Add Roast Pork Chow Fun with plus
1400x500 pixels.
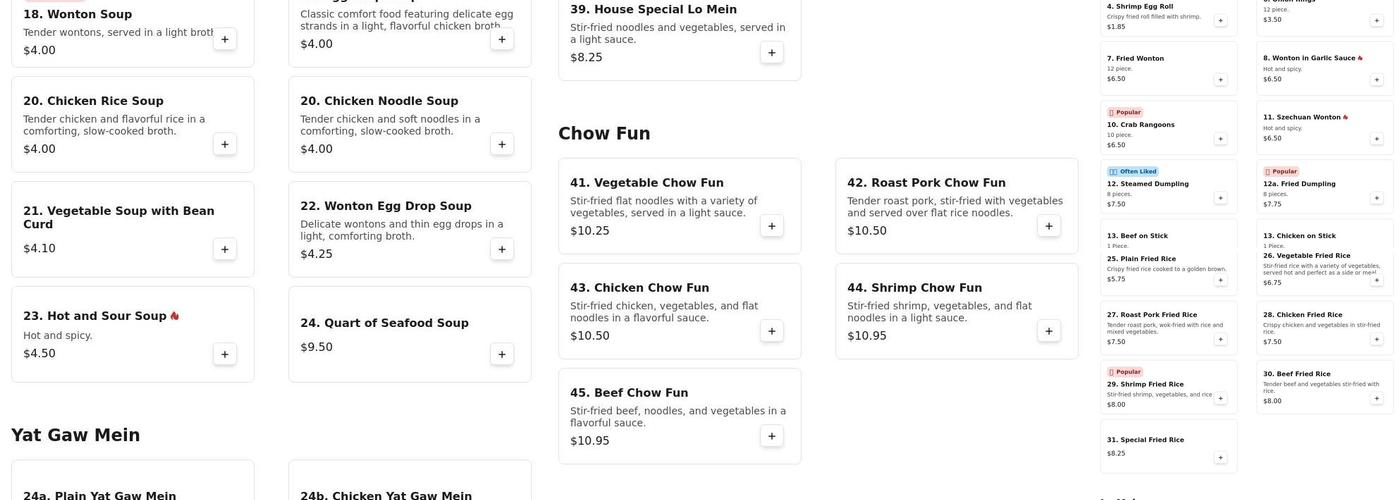(x=1049, y=226)
